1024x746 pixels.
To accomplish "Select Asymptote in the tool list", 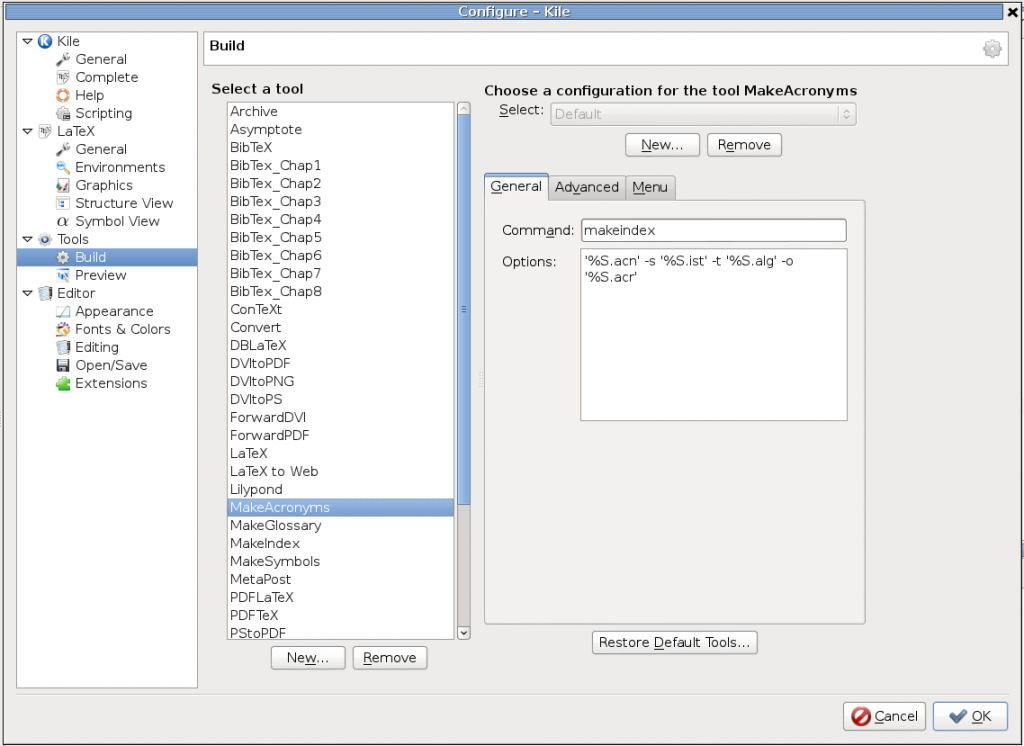I will coord(340,129).
